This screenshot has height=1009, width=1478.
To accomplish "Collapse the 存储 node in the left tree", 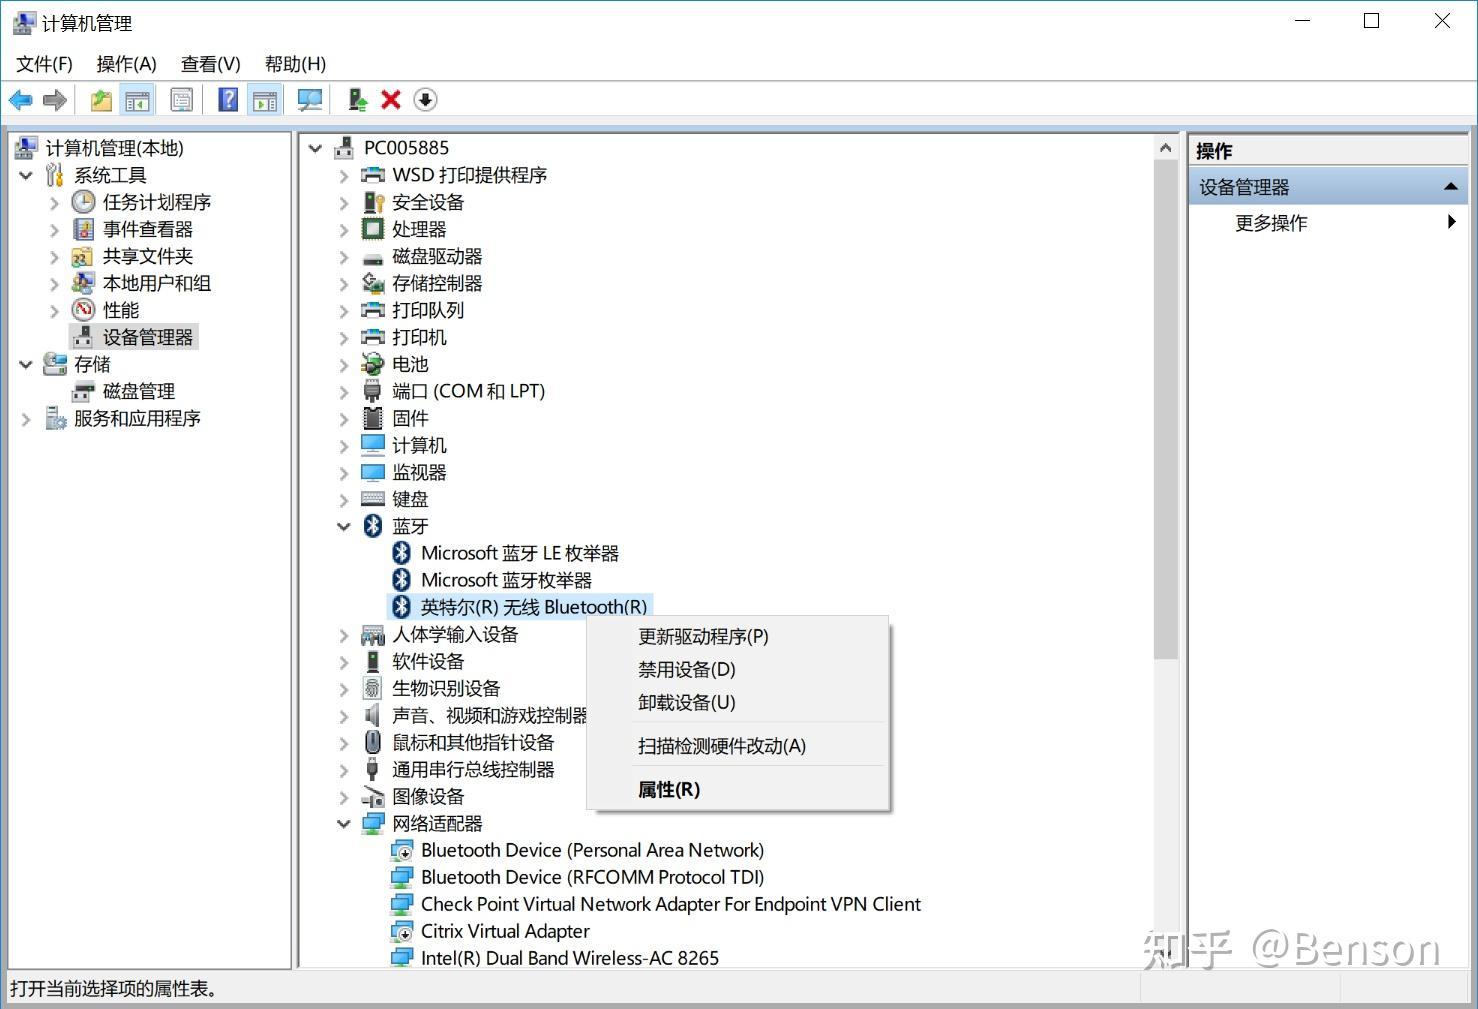I will click(27, 364).
